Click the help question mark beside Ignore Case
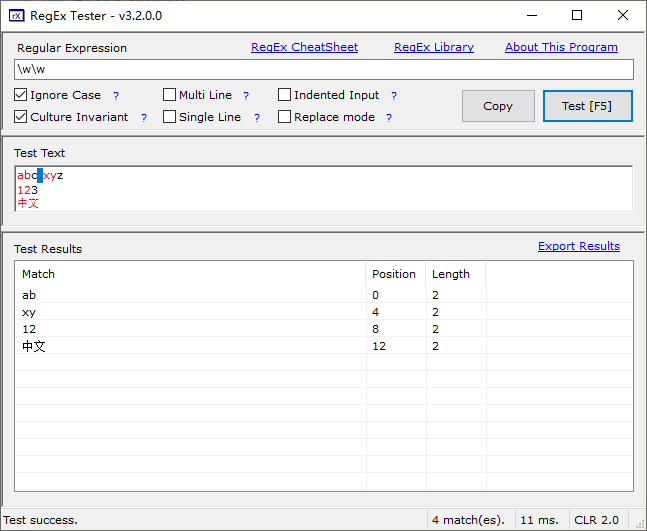The image size is (647, 531). tap(116, 96)
